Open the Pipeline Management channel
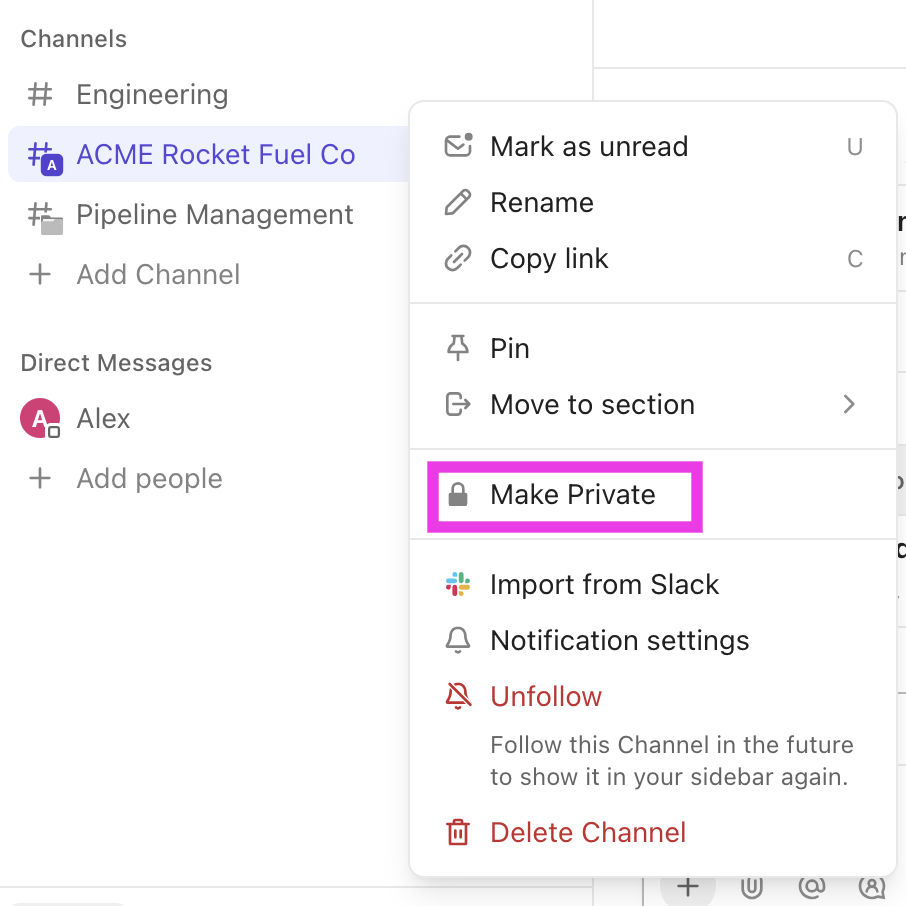Screen dimensions: 906x906 [214, 215]
